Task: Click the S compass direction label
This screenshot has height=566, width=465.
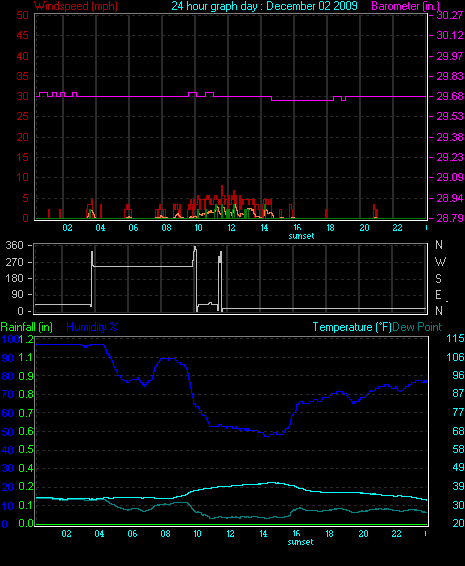Action: point(438,278)
